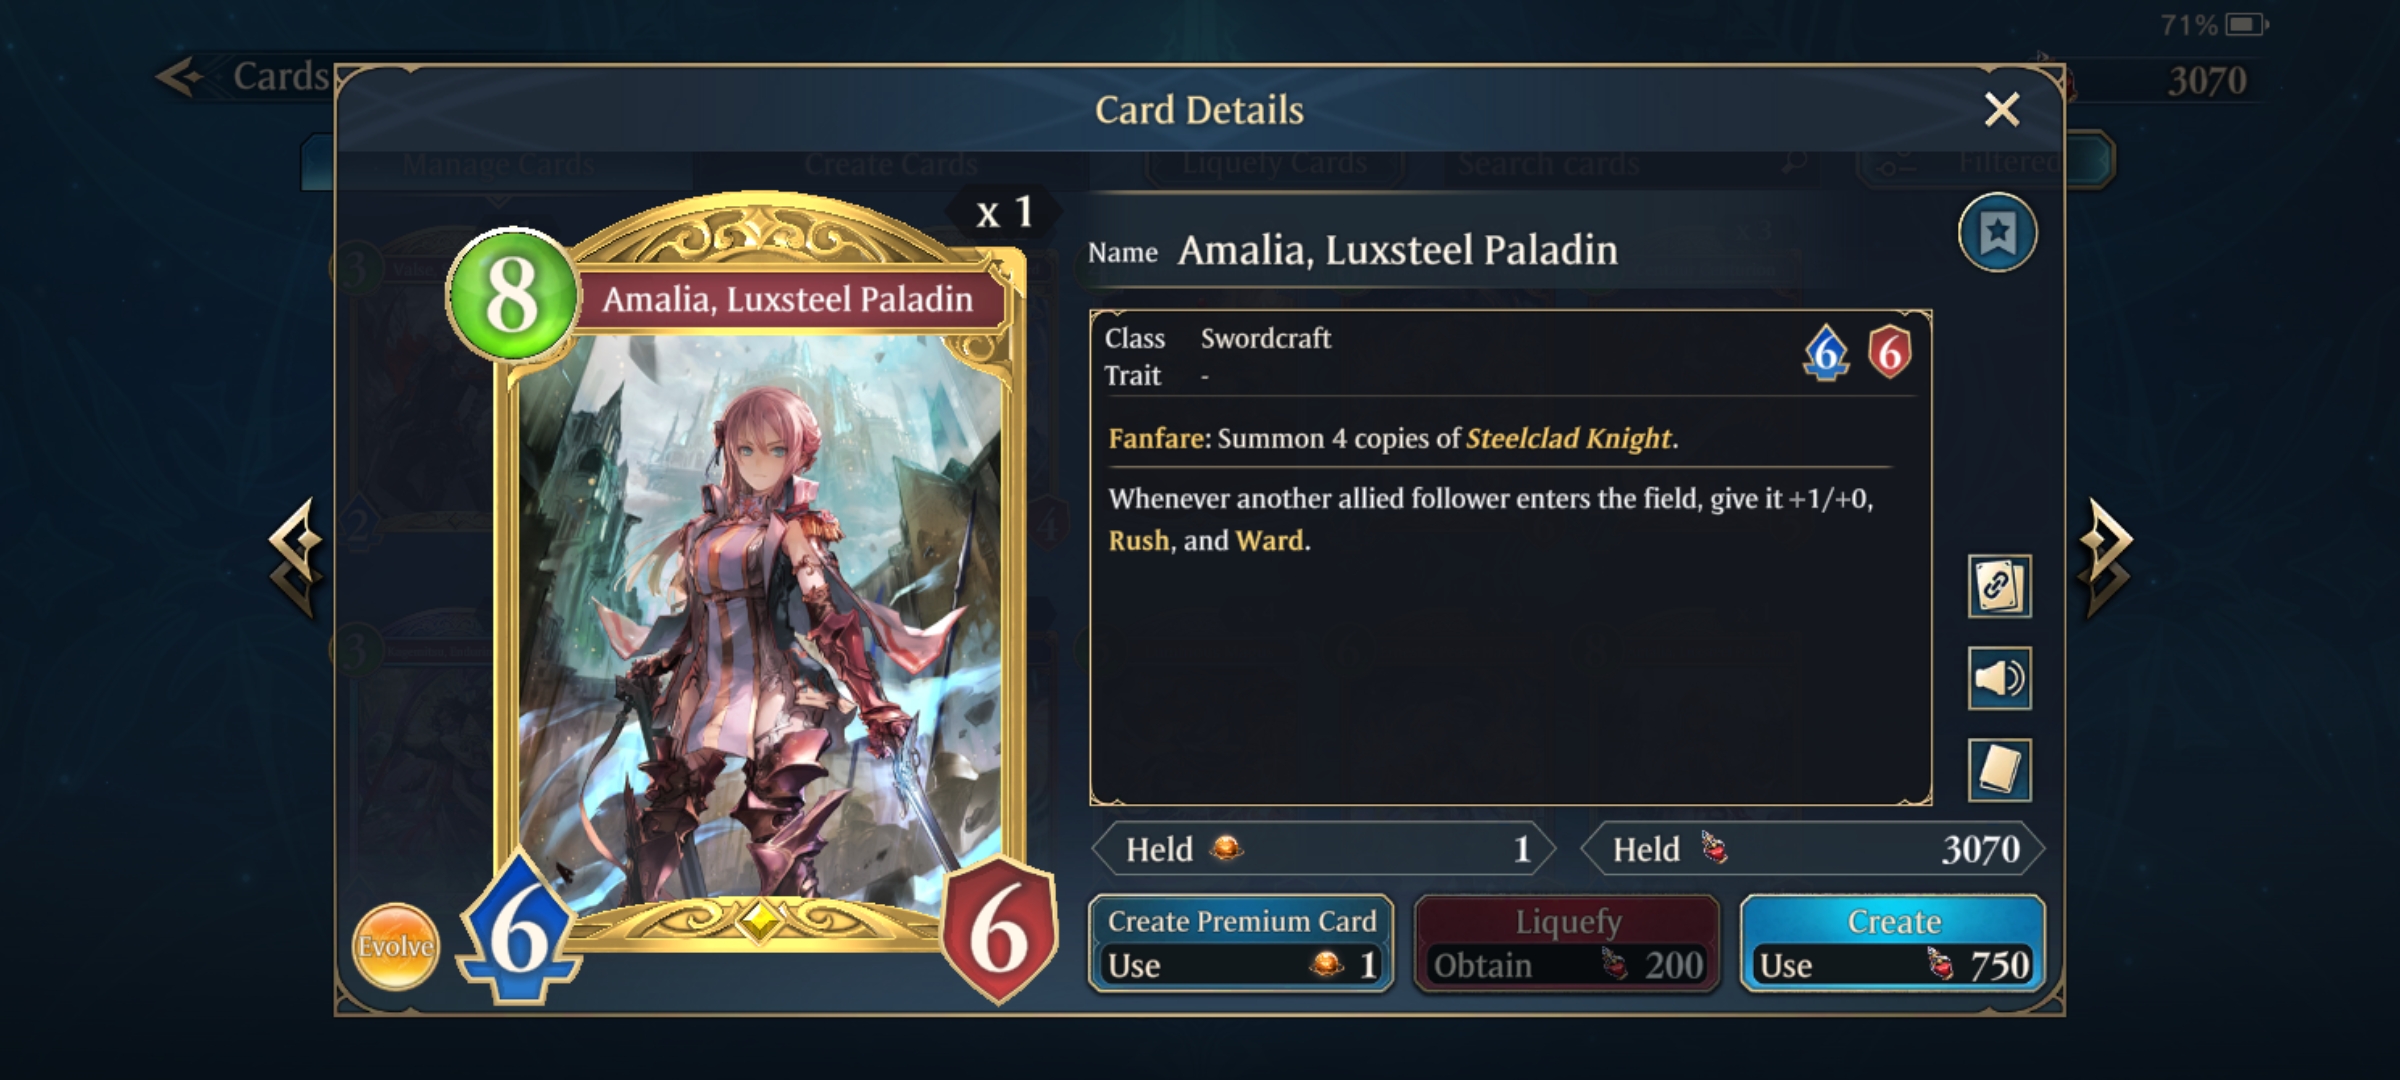
Task: Tap the Ward keyword in description
Action: 1270,541
